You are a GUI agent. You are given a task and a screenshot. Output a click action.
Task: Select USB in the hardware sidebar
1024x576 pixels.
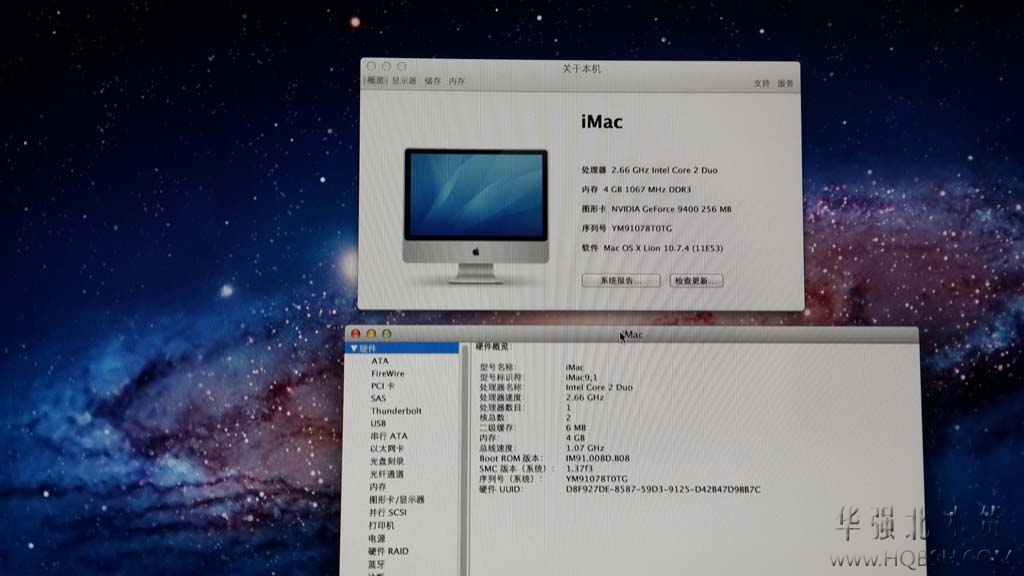[x=378, y=423]
